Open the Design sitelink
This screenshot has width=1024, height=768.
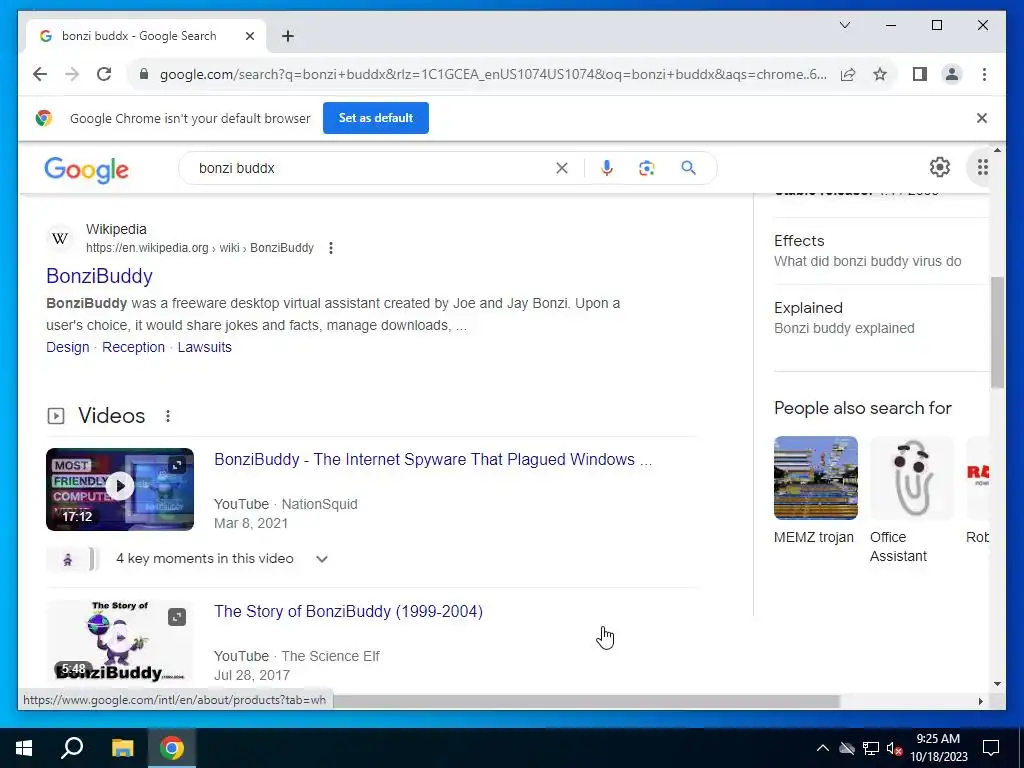67,347
